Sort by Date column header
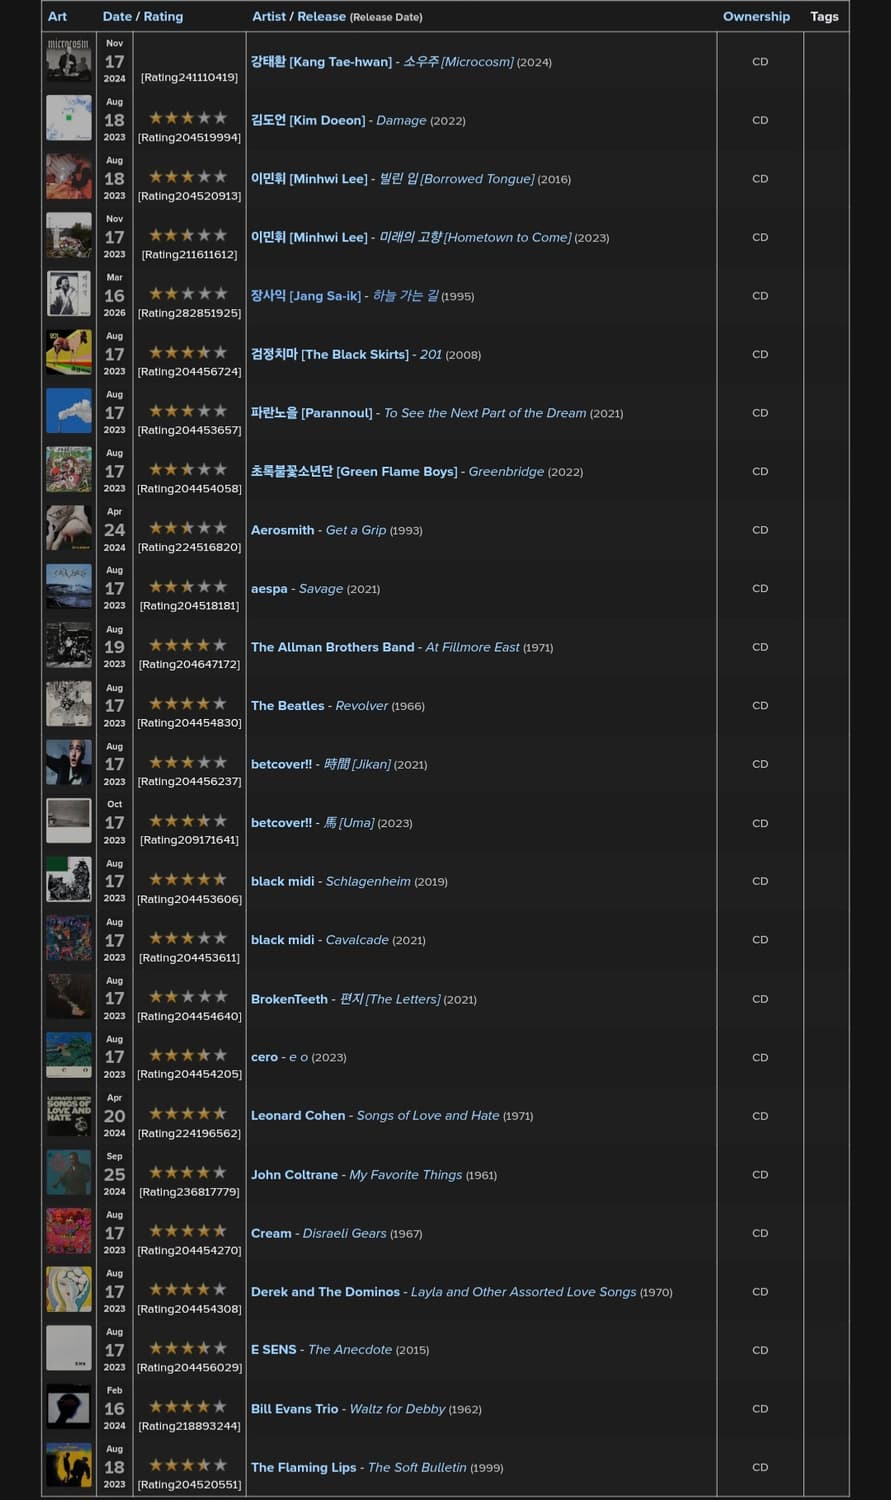This screenshot has height=1500, width=891. [117, 16]
